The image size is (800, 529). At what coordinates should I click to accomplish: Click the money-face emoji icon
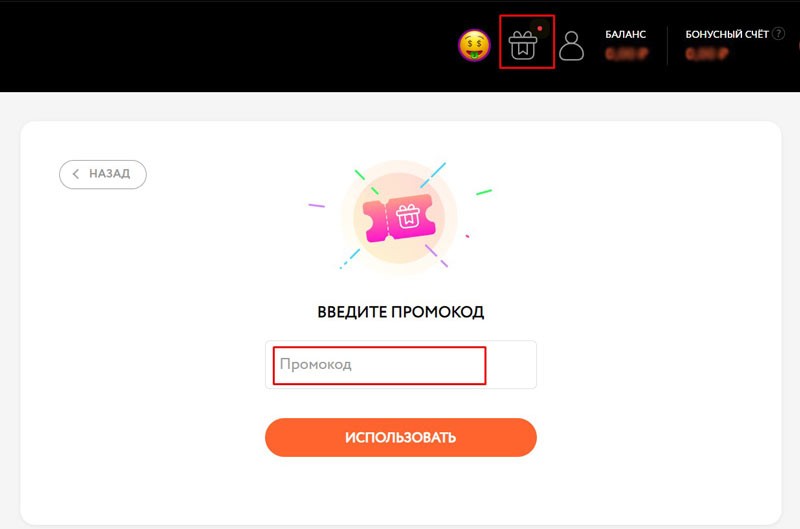click(x=474, y=45)
